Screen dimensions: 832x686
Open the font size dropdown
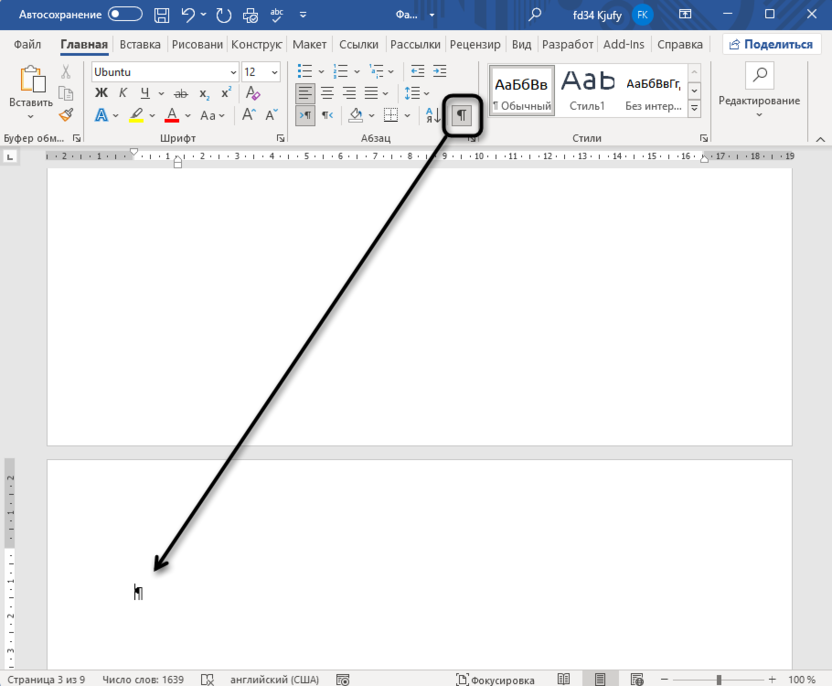click(x=277, y=72)
